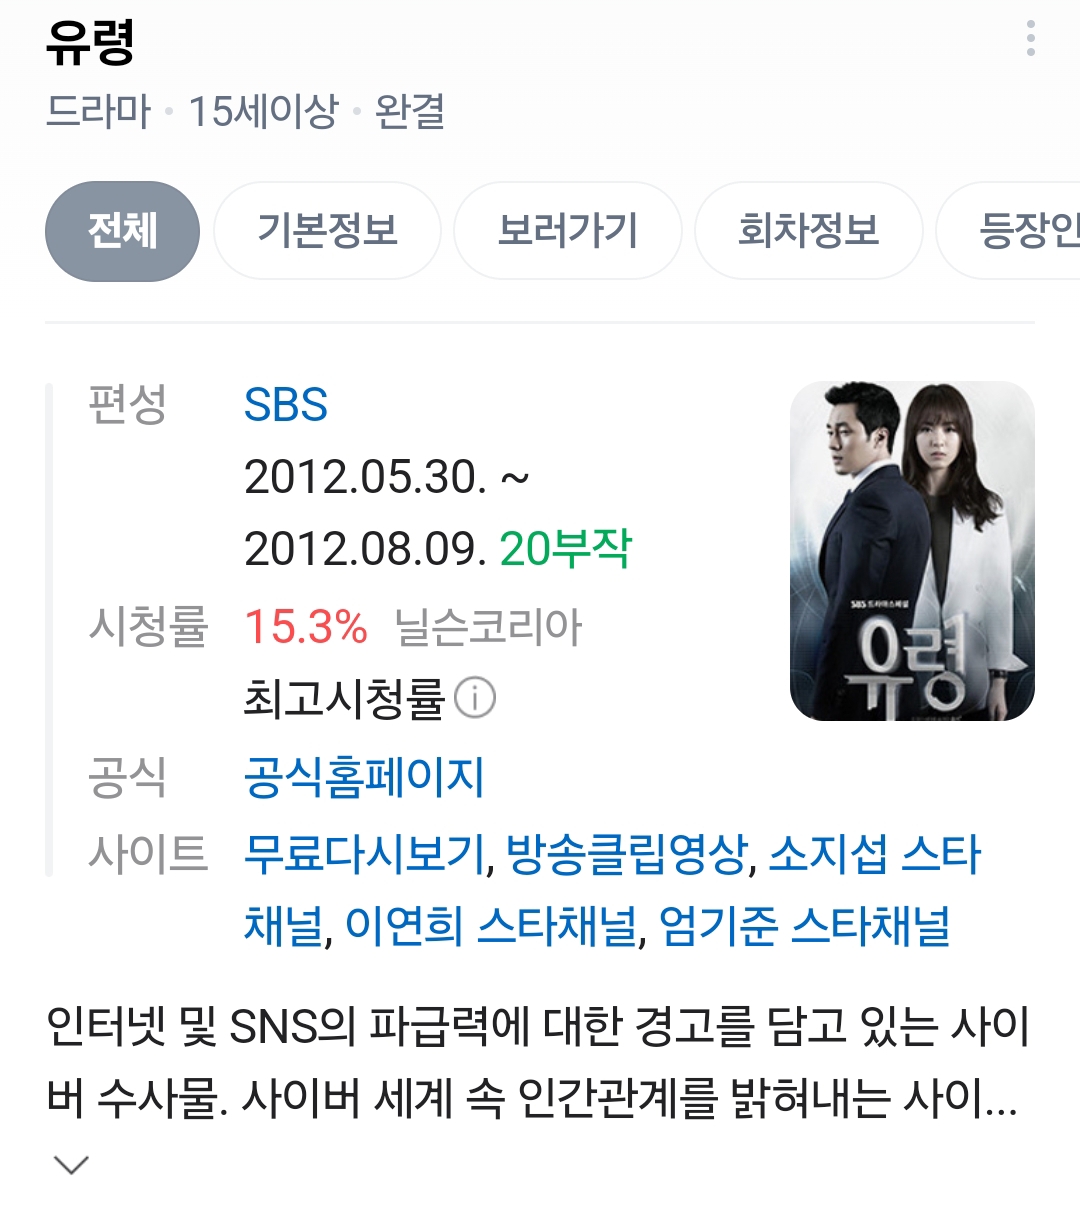Select the 전체 tab
Viewport: 1080px width, 1219px height.
122,231
